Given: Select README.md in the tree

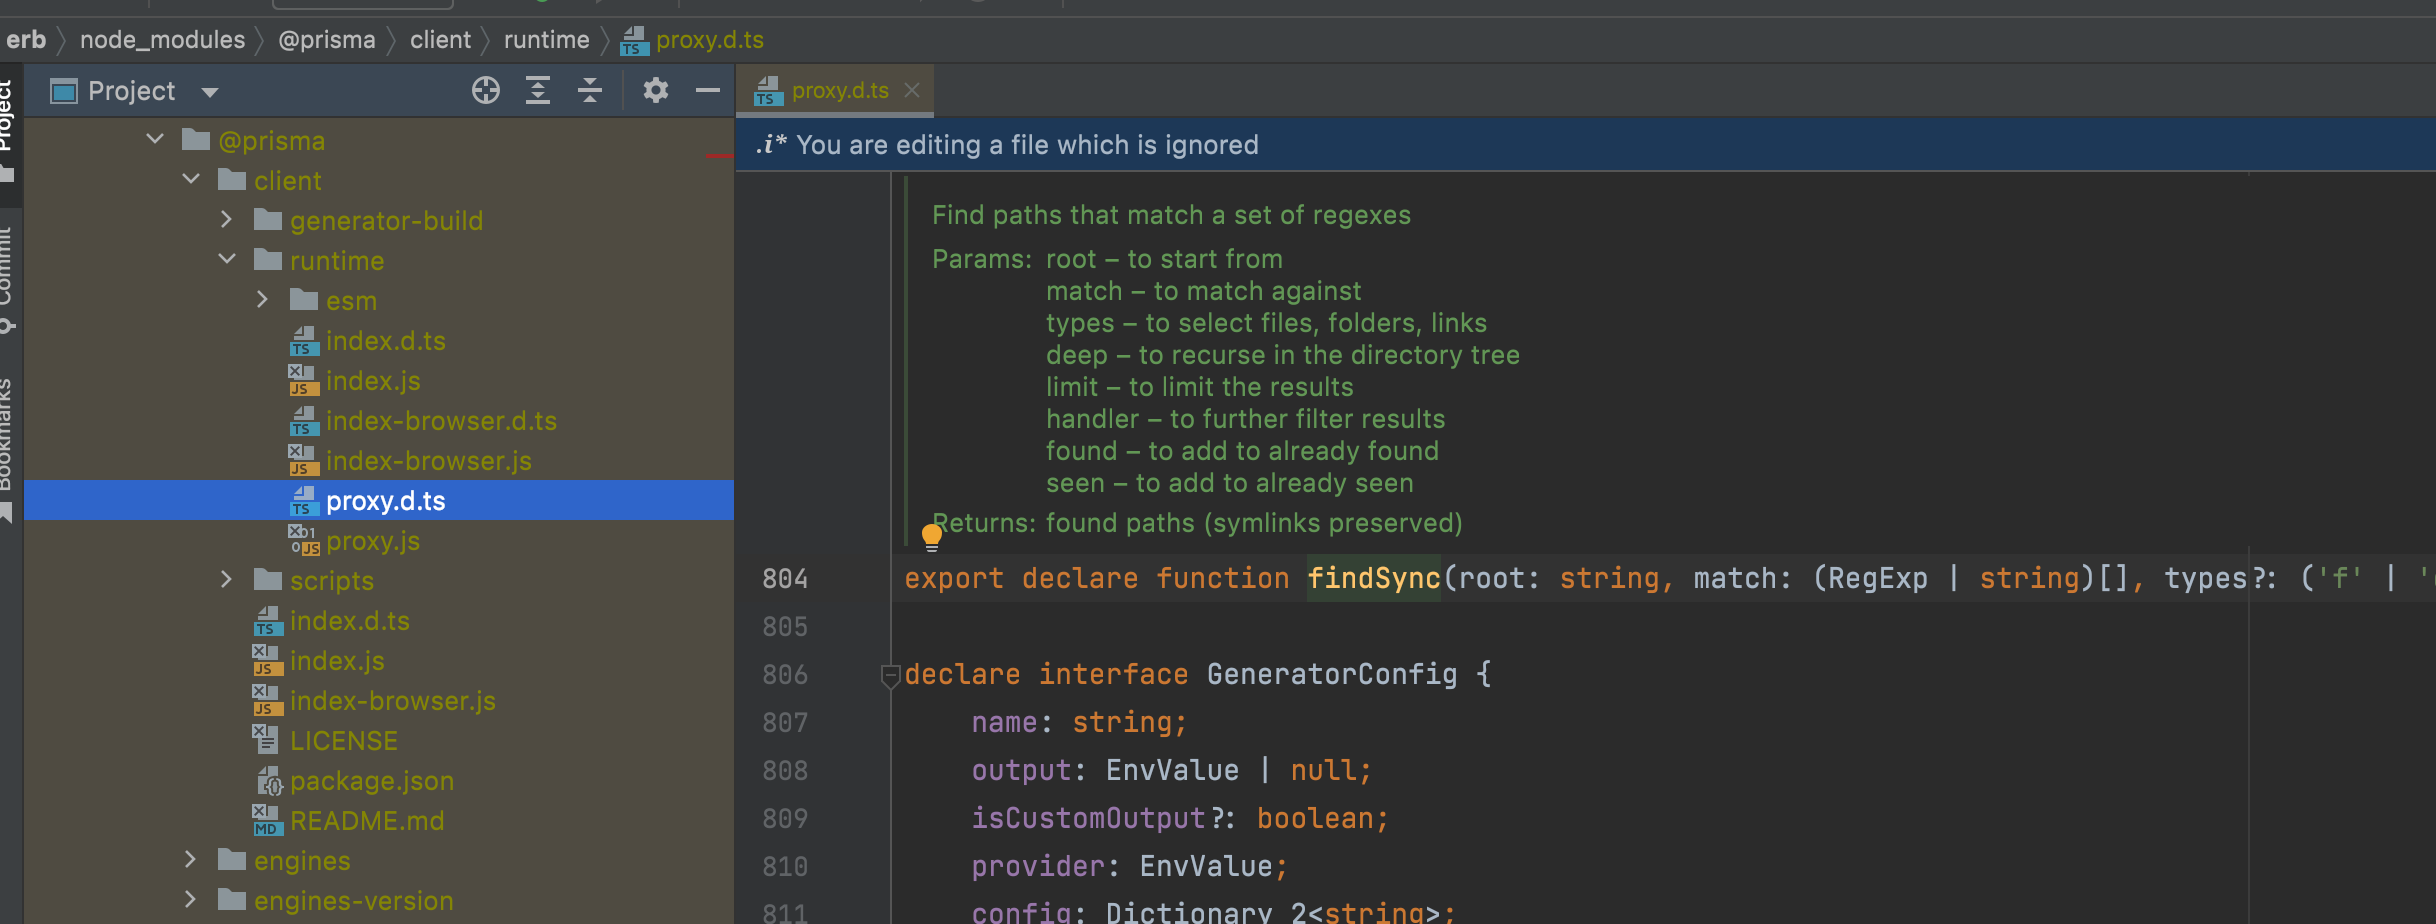Looking at the screenshot, I should [x=366, y=821].
